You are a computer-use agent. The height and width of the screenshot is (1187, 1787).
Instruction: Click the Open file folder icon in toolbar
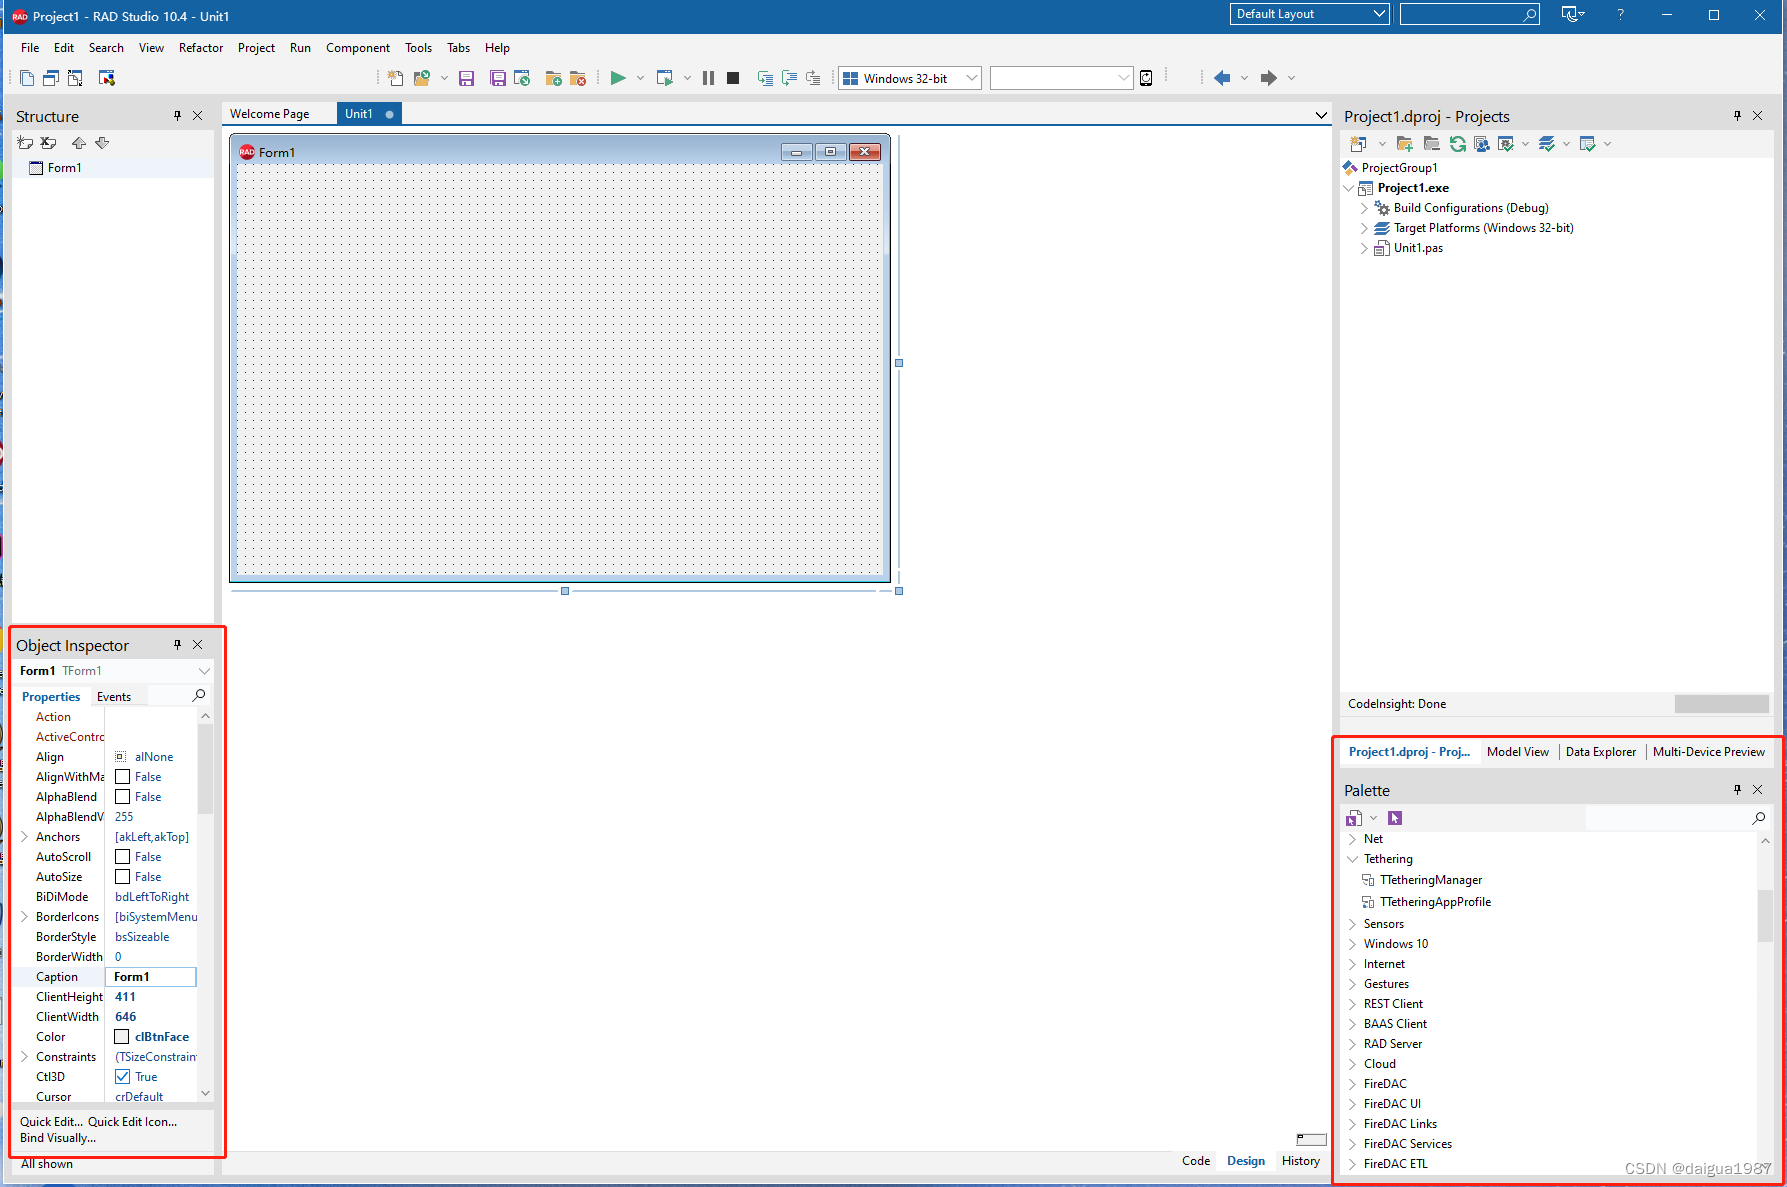(x=422, y=78)
